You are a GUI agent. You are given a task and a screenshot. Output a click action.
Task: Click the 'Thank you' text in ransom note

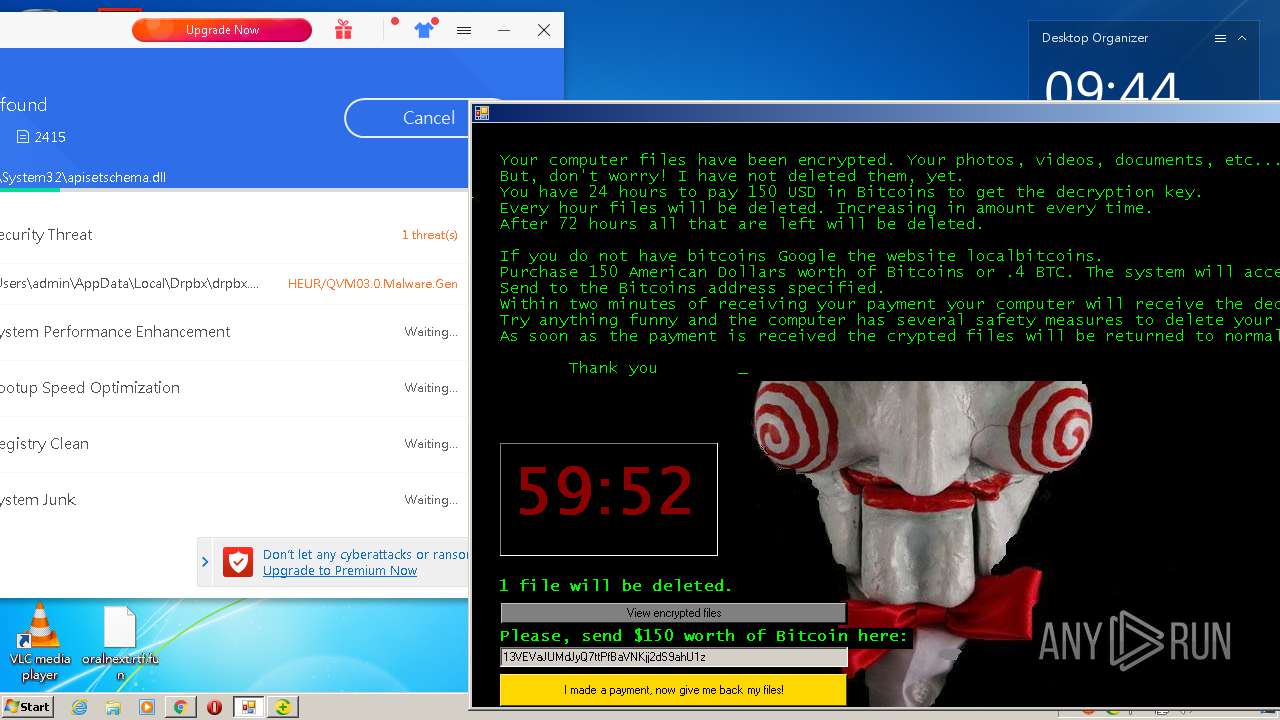(x=613, y=368)
